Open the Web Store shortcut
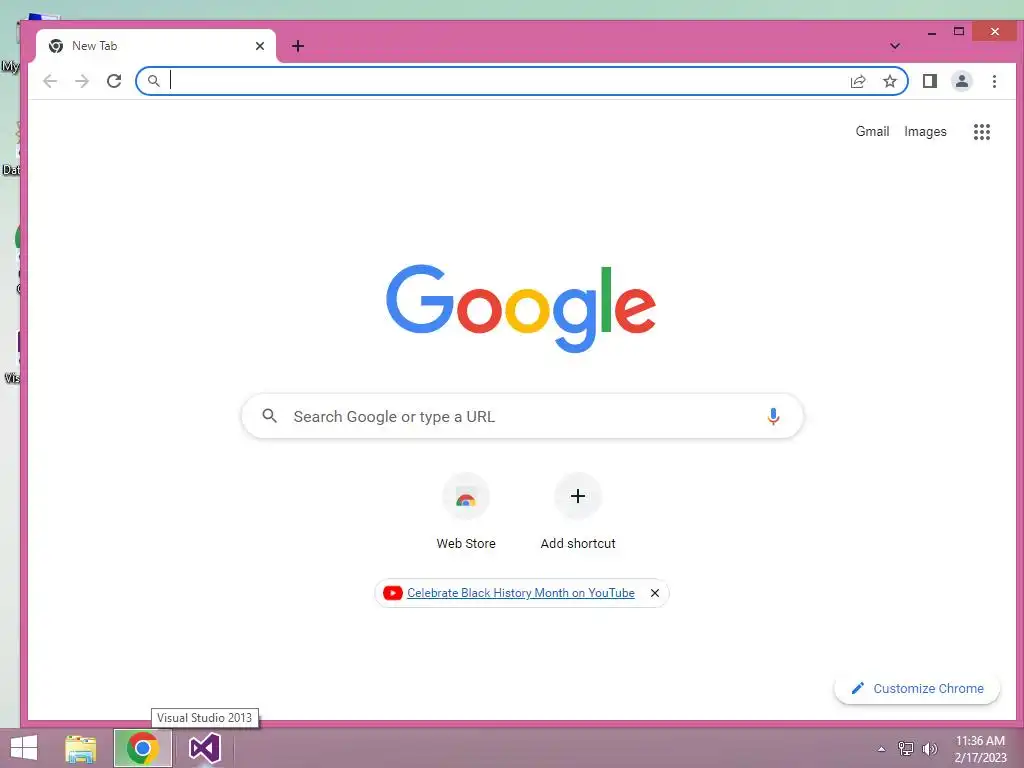This screenshot has height=768, width=1024. pyautogui.click(x=466, y=513)
